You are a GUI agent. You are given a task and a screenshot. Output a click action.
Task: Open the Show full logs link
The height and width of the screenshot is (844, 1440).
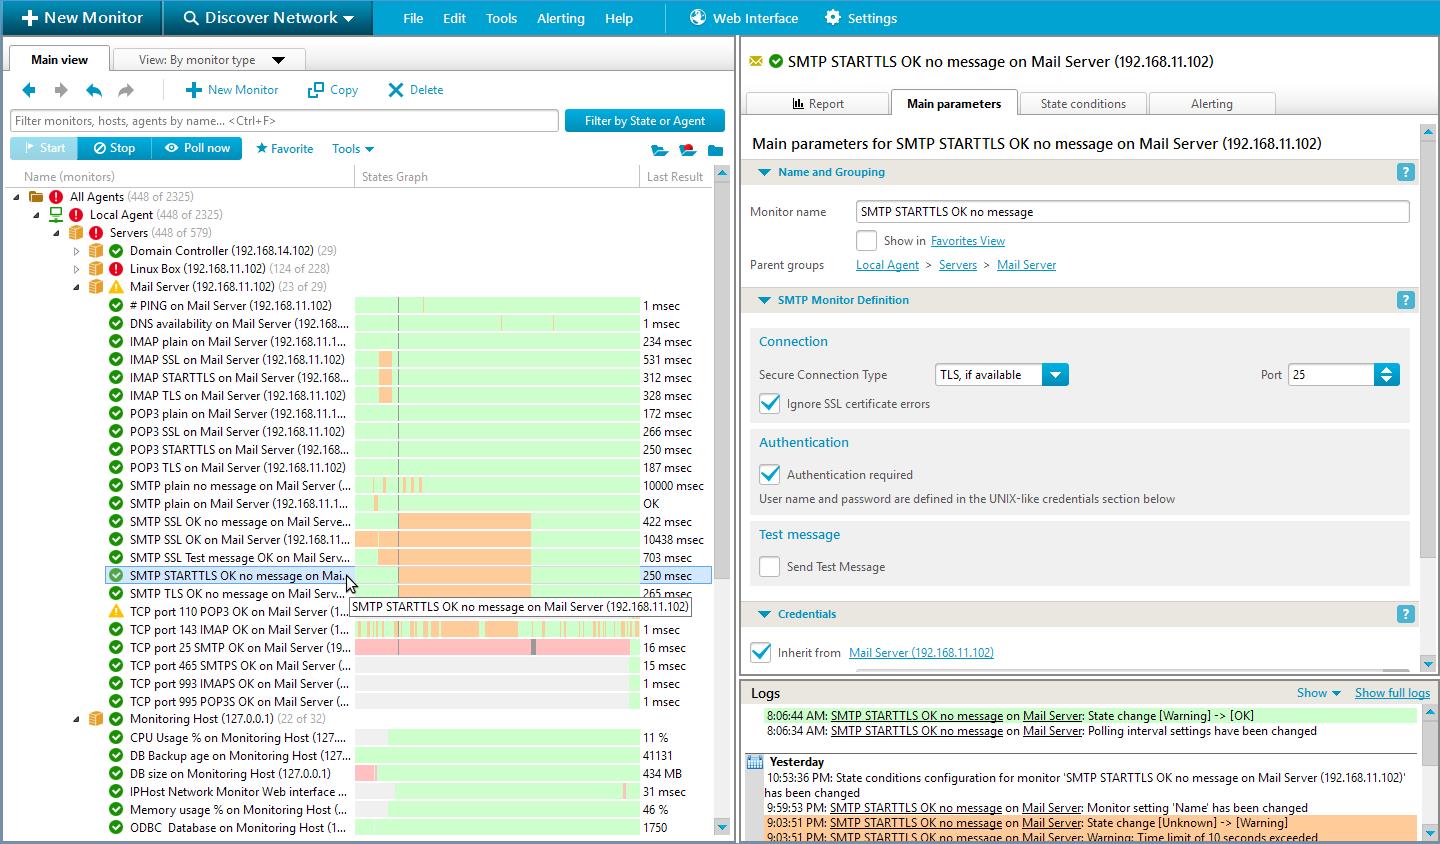click(x=1392, y=693)
